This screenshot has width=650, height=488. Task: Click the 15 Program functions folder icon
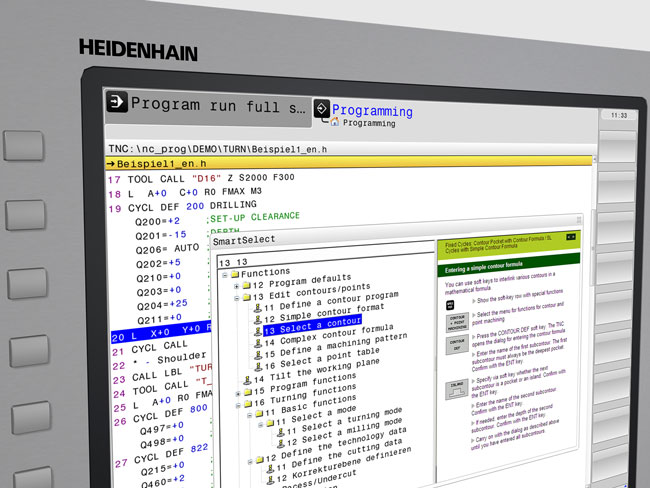(x=248, y=392)
